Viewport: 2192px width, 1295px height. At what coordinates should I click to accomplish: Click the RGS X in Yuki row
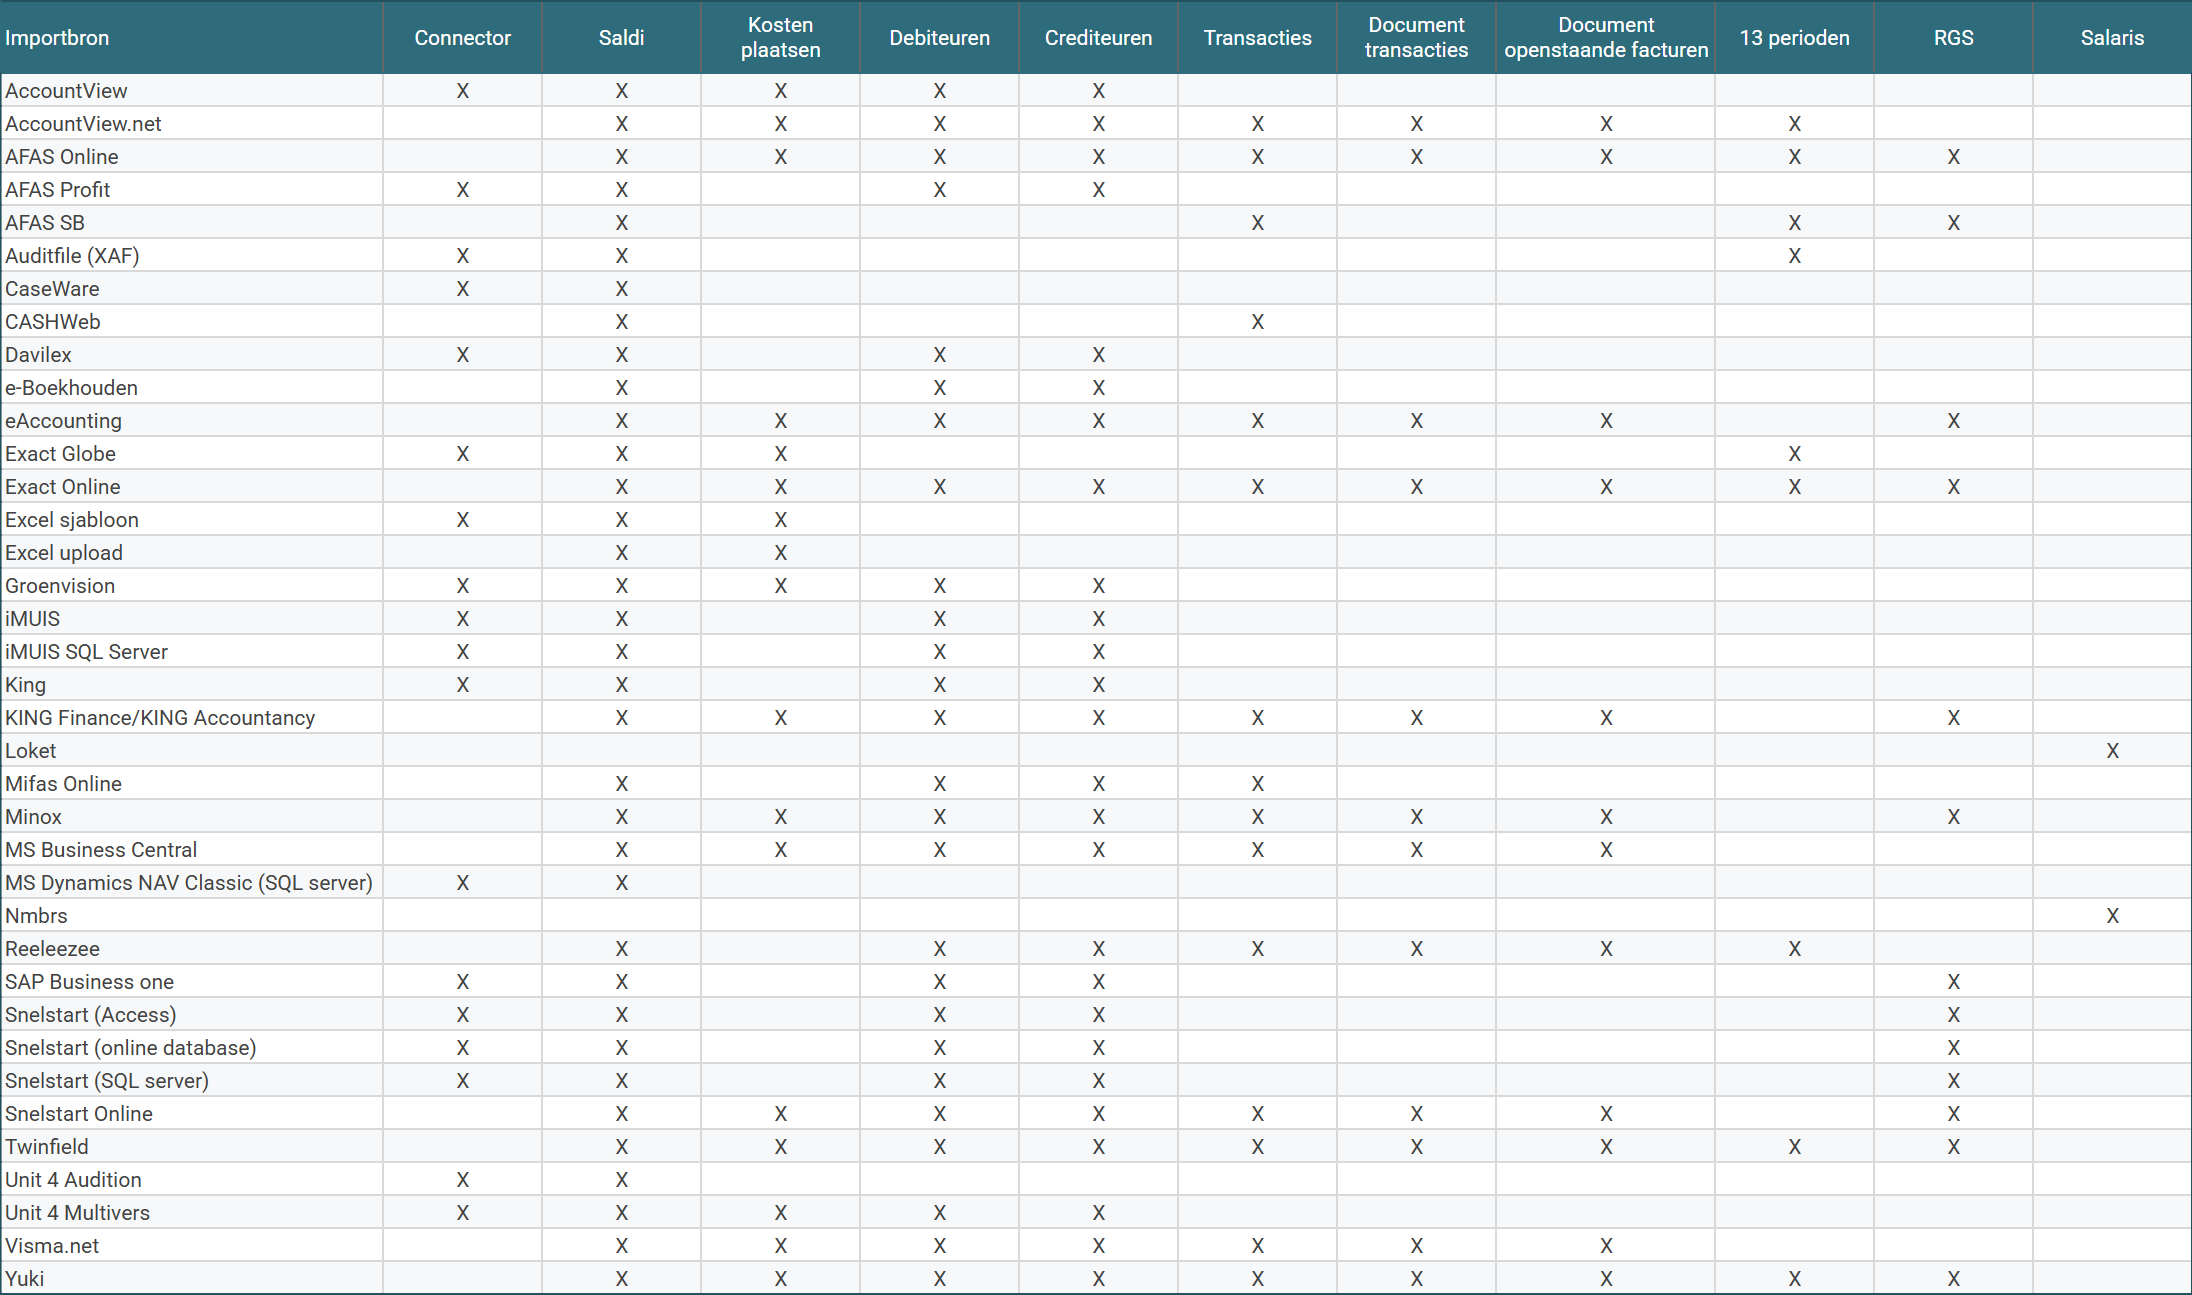pos(1953,1279)
